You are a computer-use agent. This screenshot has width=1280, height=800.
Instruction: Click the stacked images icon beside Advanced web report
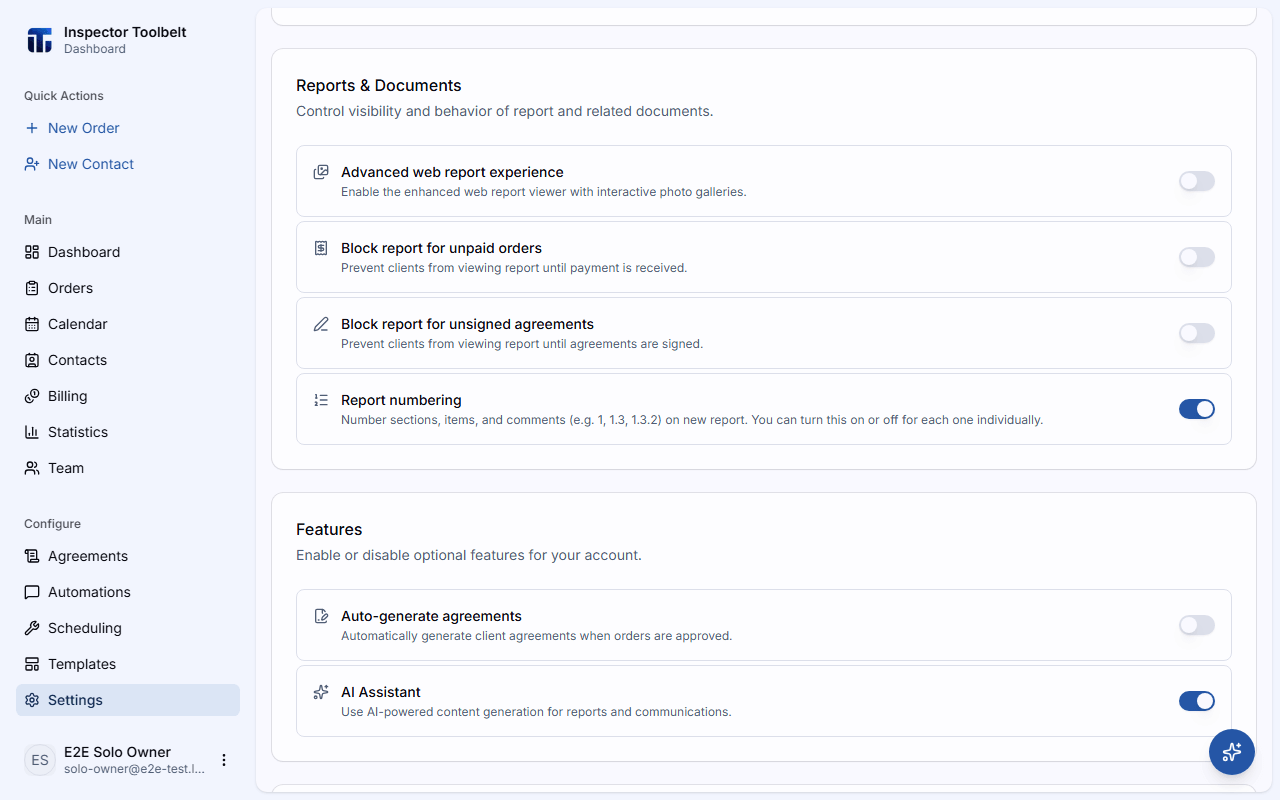click(321, 172)
